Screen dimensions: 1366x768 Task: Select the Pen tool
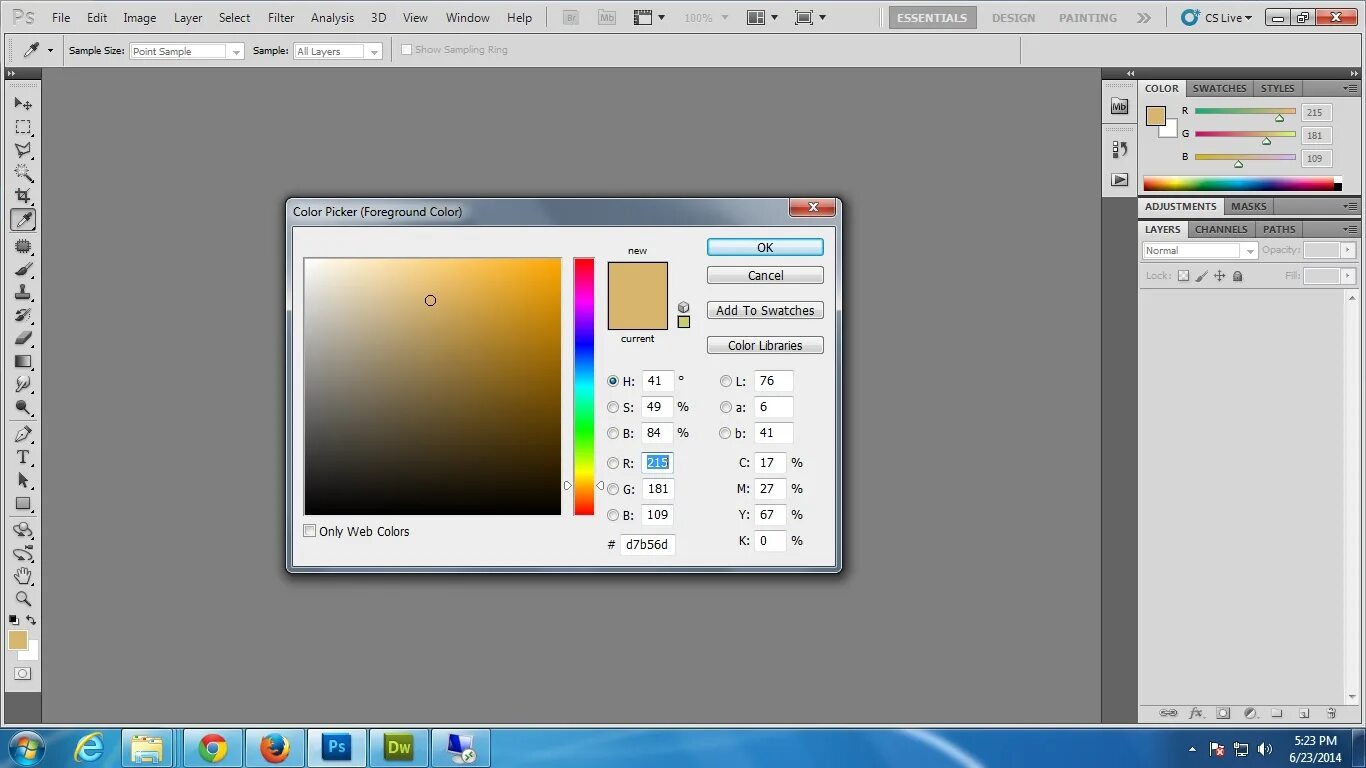point(23,434)
